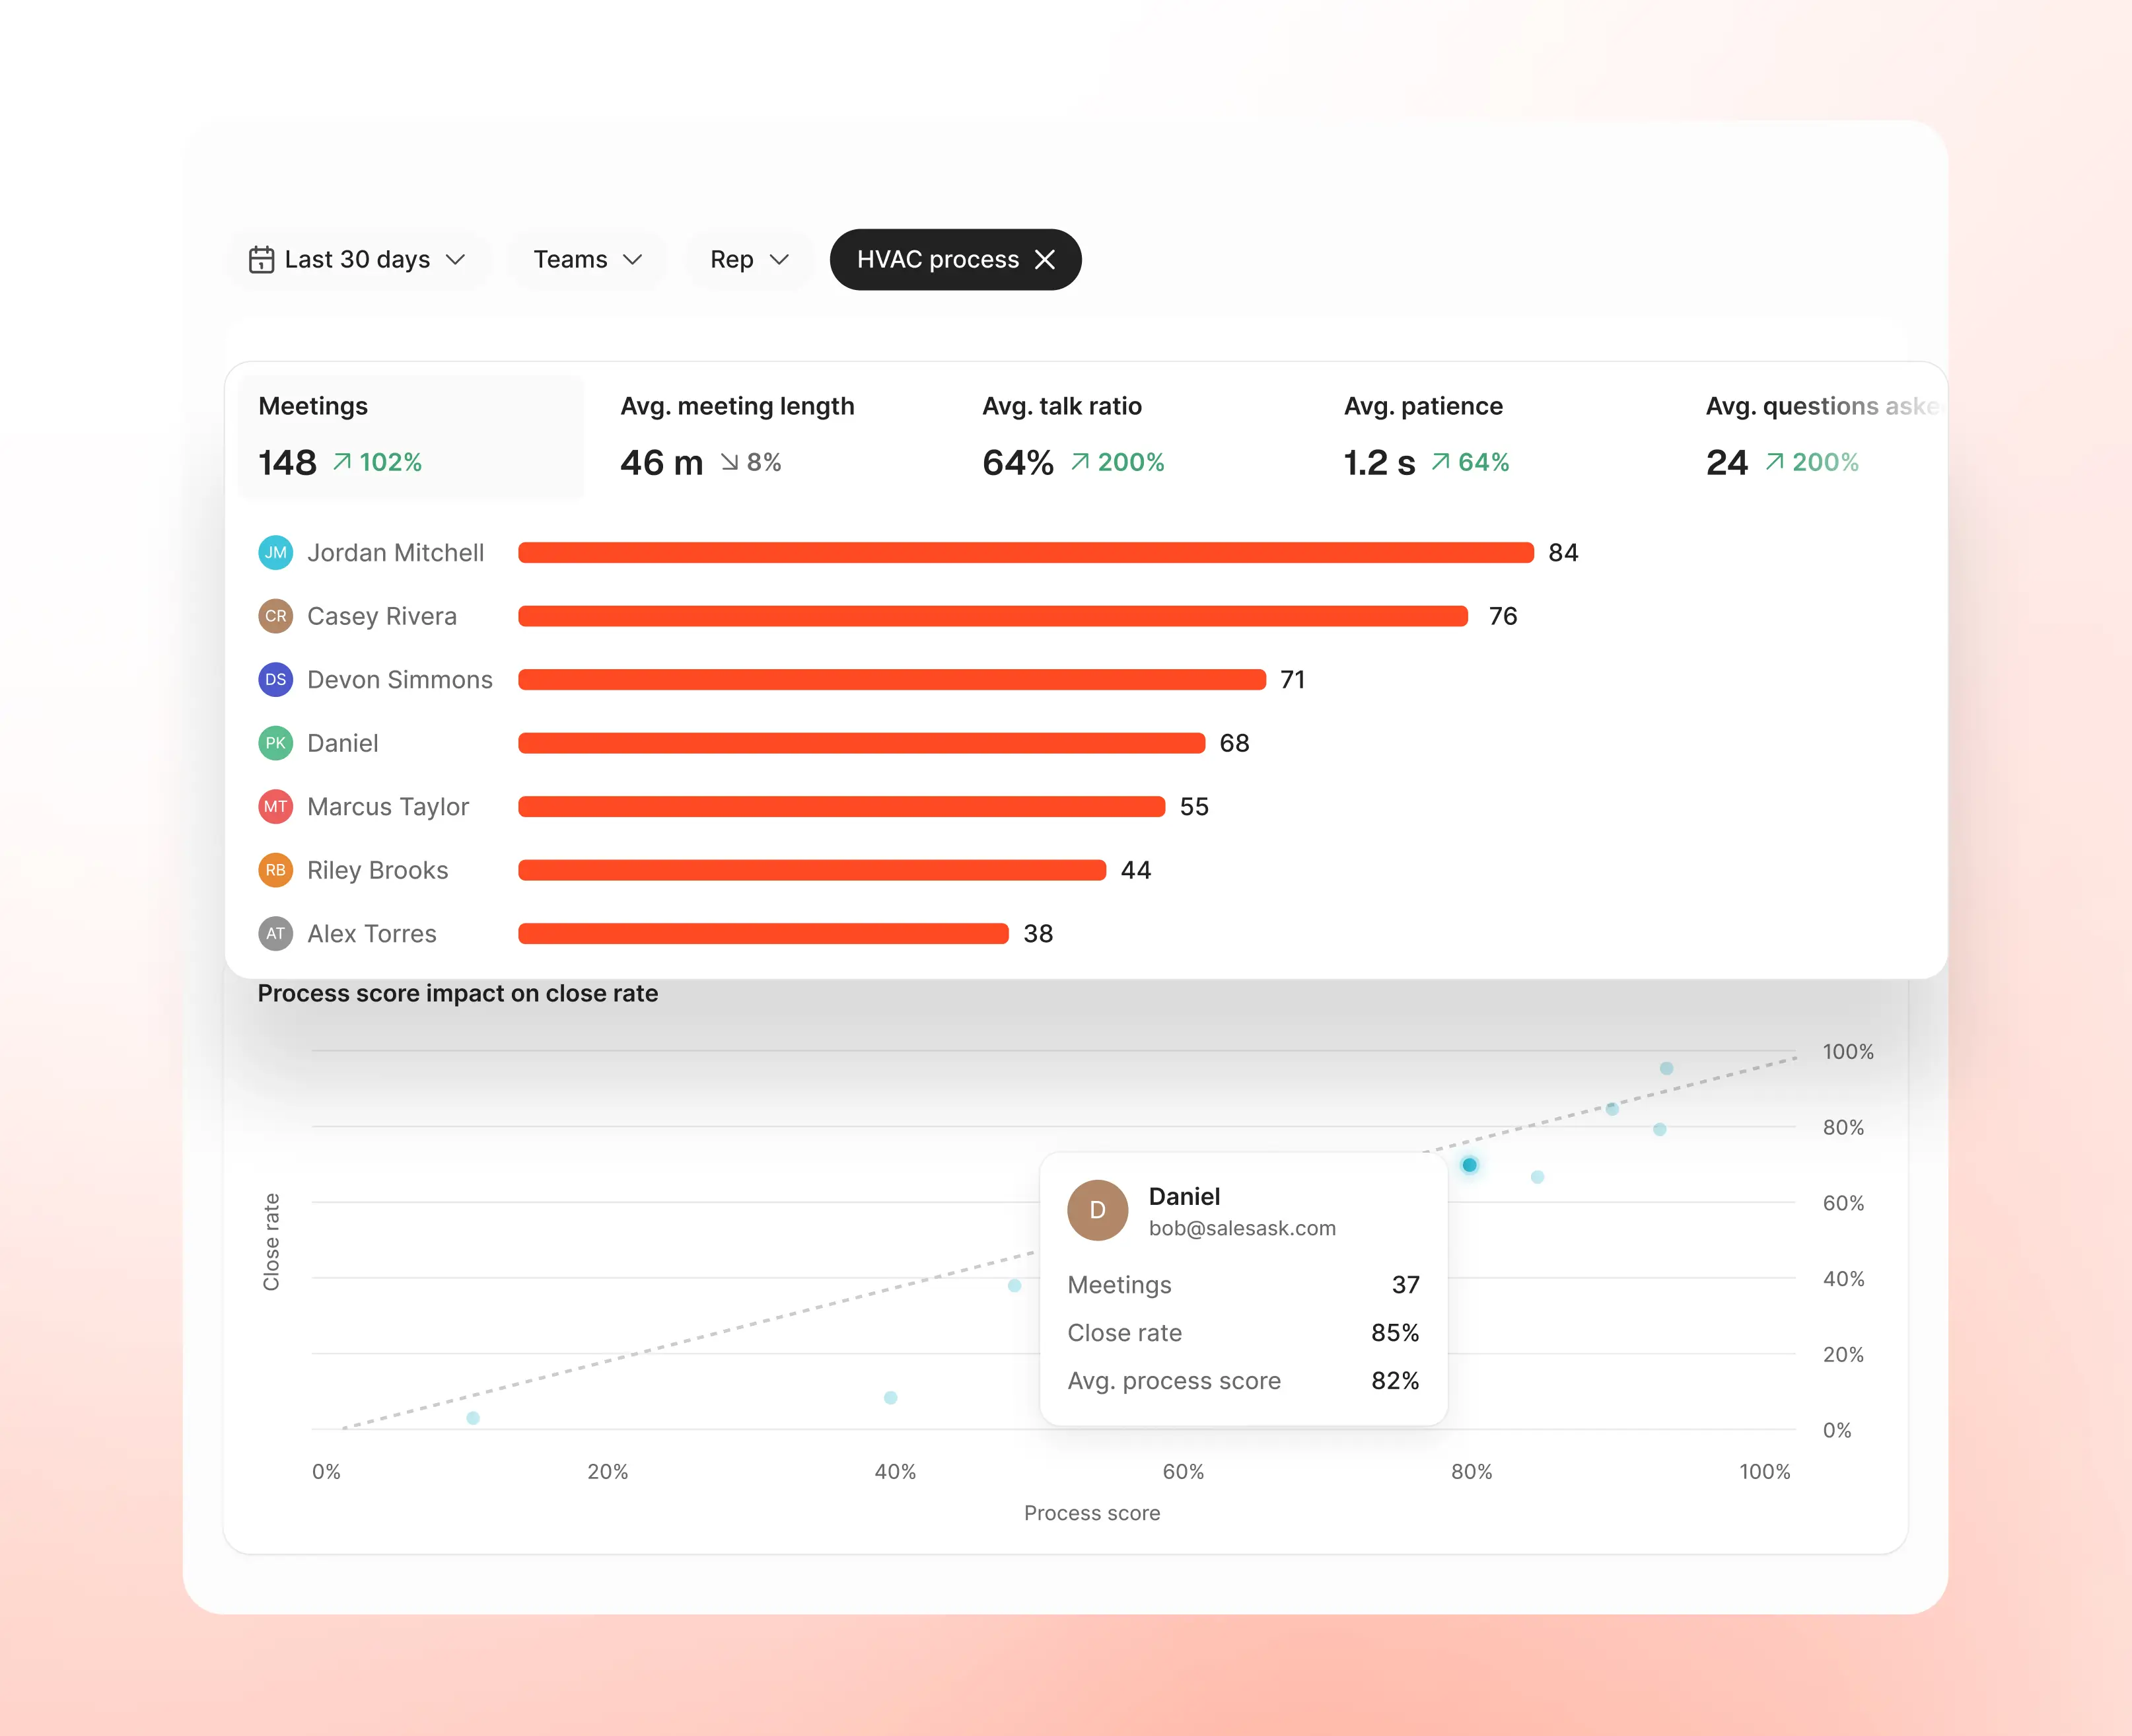Click the up arrow beside patience 64%
This screenshot has height=1736, width=2132.
click(x=1440, y=462)
